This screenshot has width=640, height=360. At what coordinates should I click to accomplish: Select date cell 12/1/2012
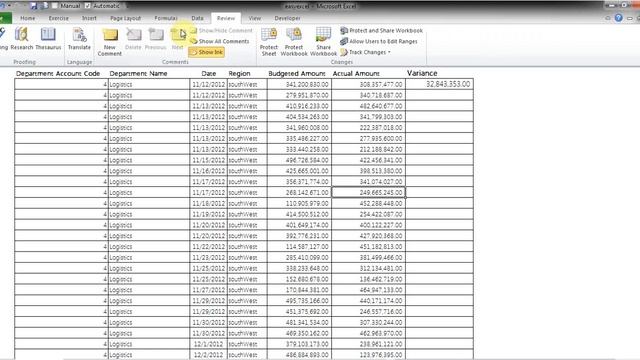click(208, 344)
